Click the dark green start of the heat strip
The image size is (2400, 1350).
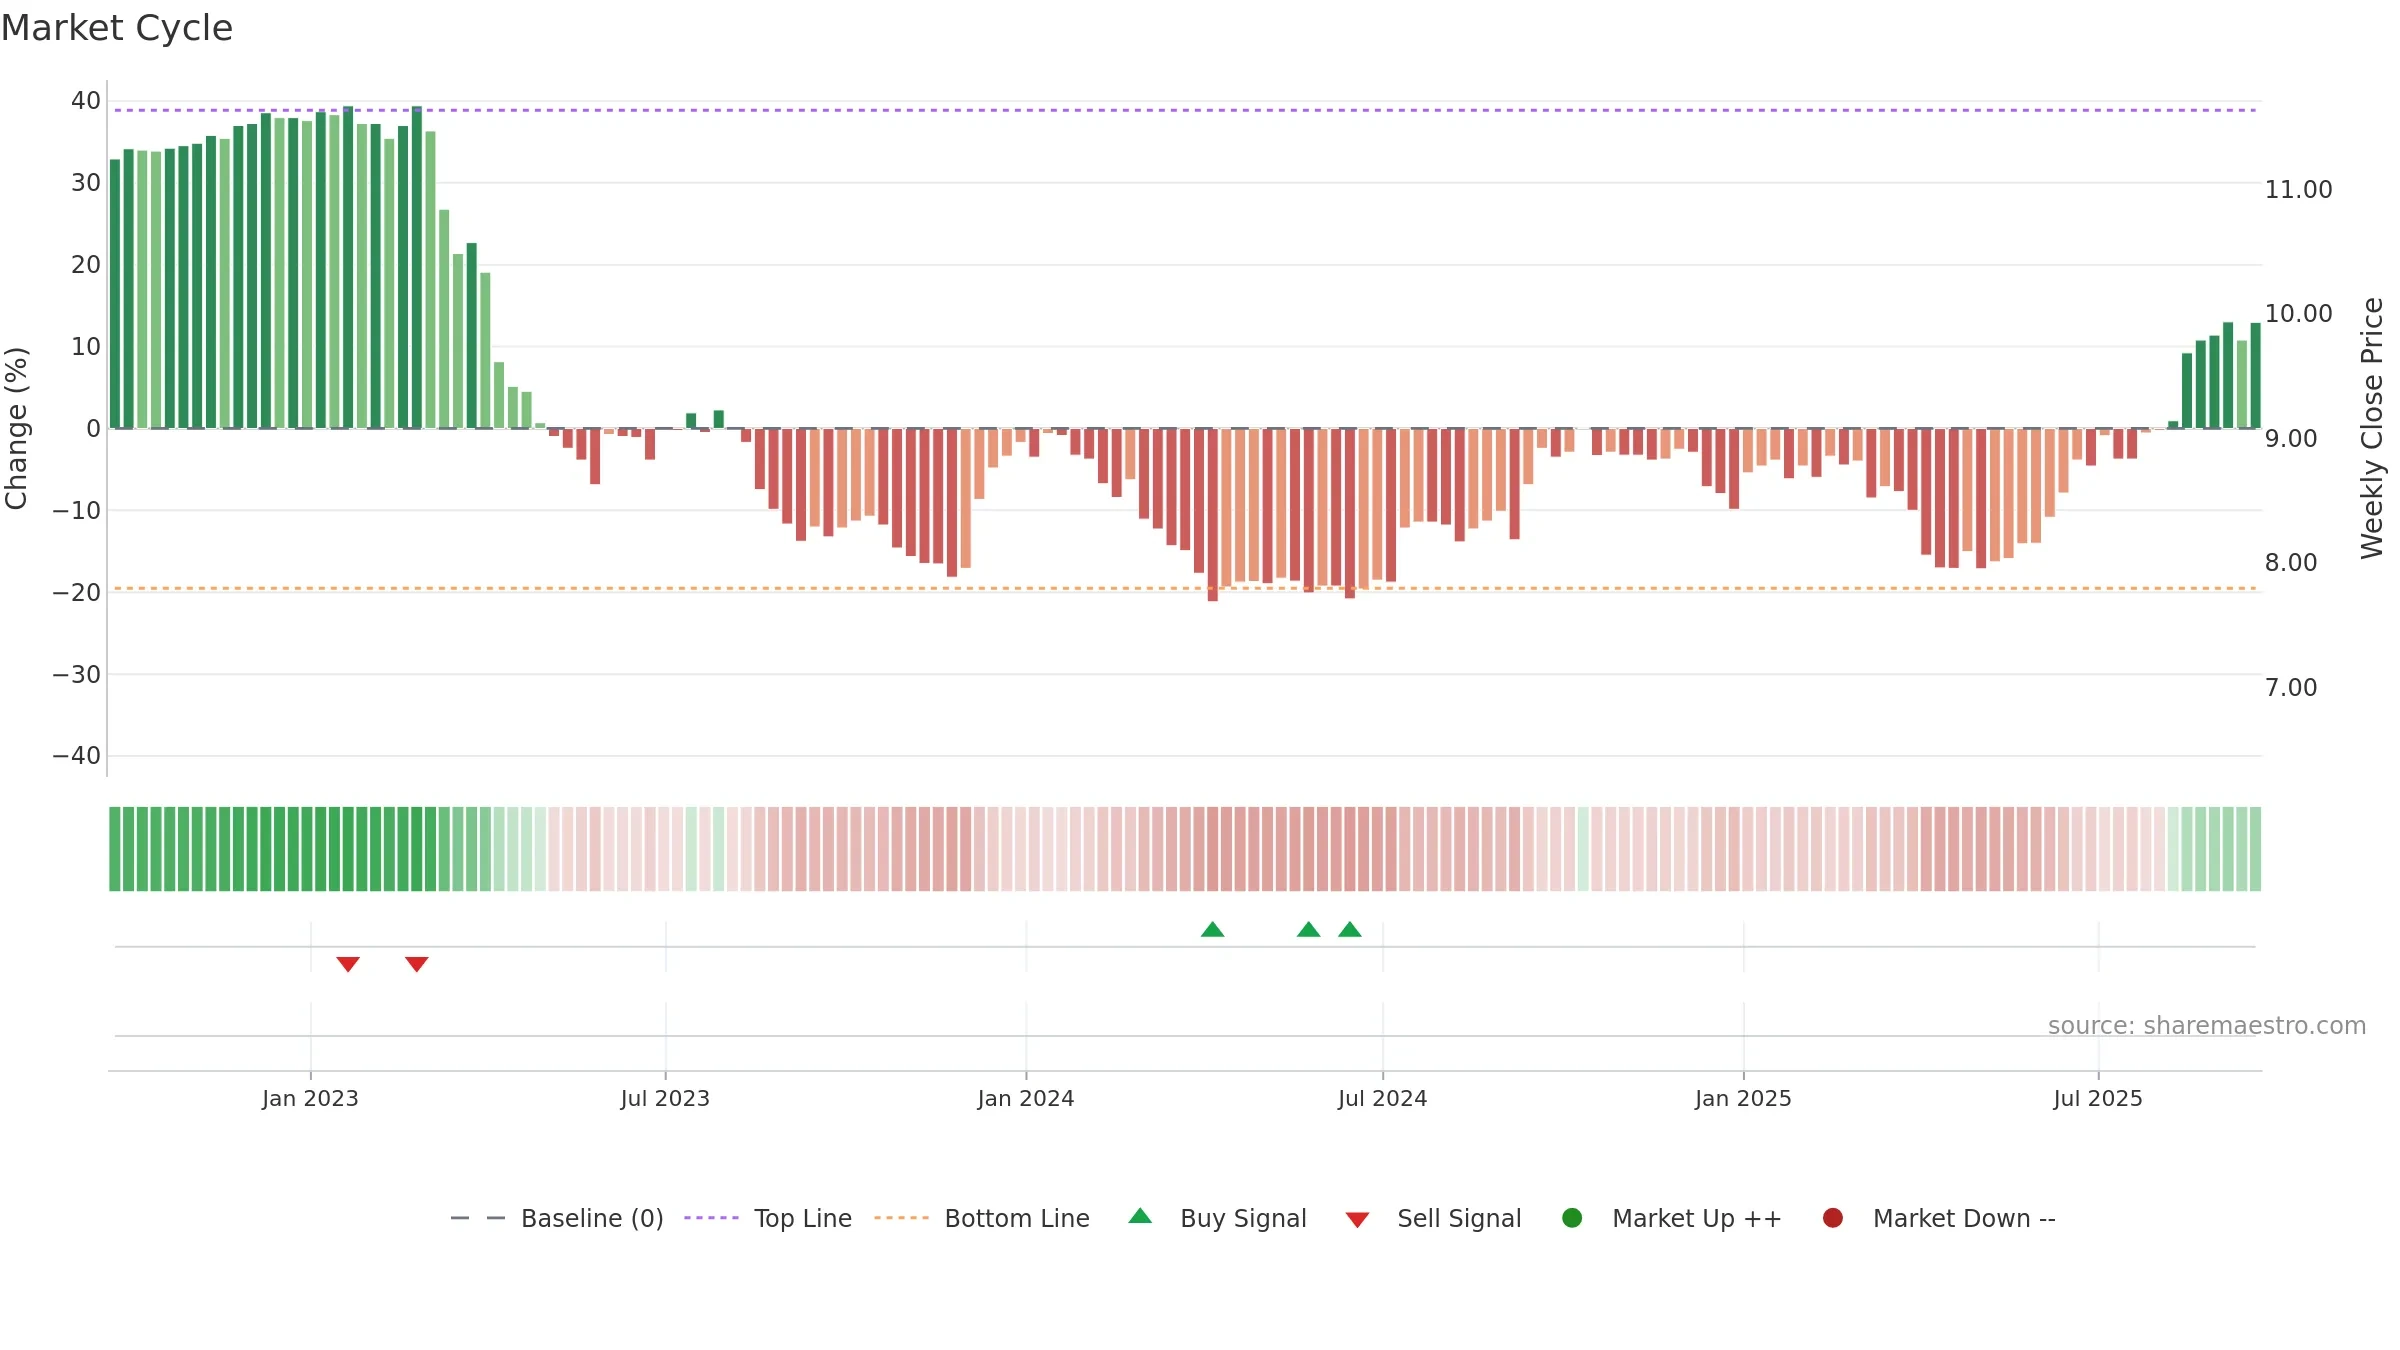pyautogui.click(x=115, y=849)
